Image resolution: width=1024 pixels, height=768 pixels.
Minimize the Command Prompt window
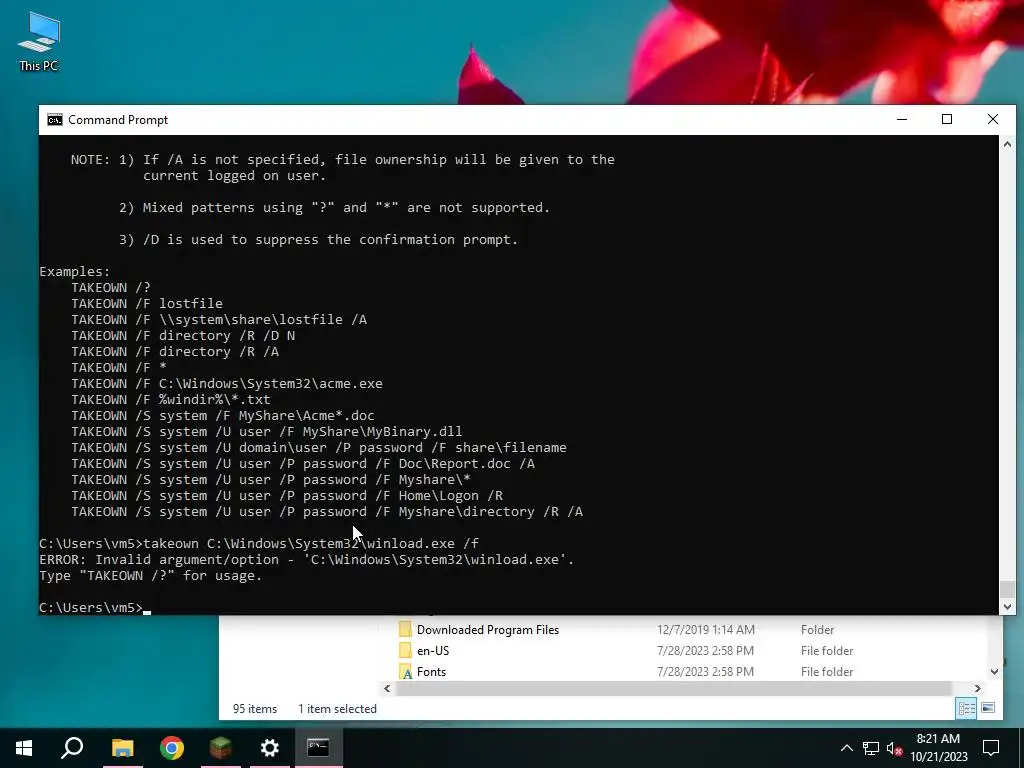[902, 120]
